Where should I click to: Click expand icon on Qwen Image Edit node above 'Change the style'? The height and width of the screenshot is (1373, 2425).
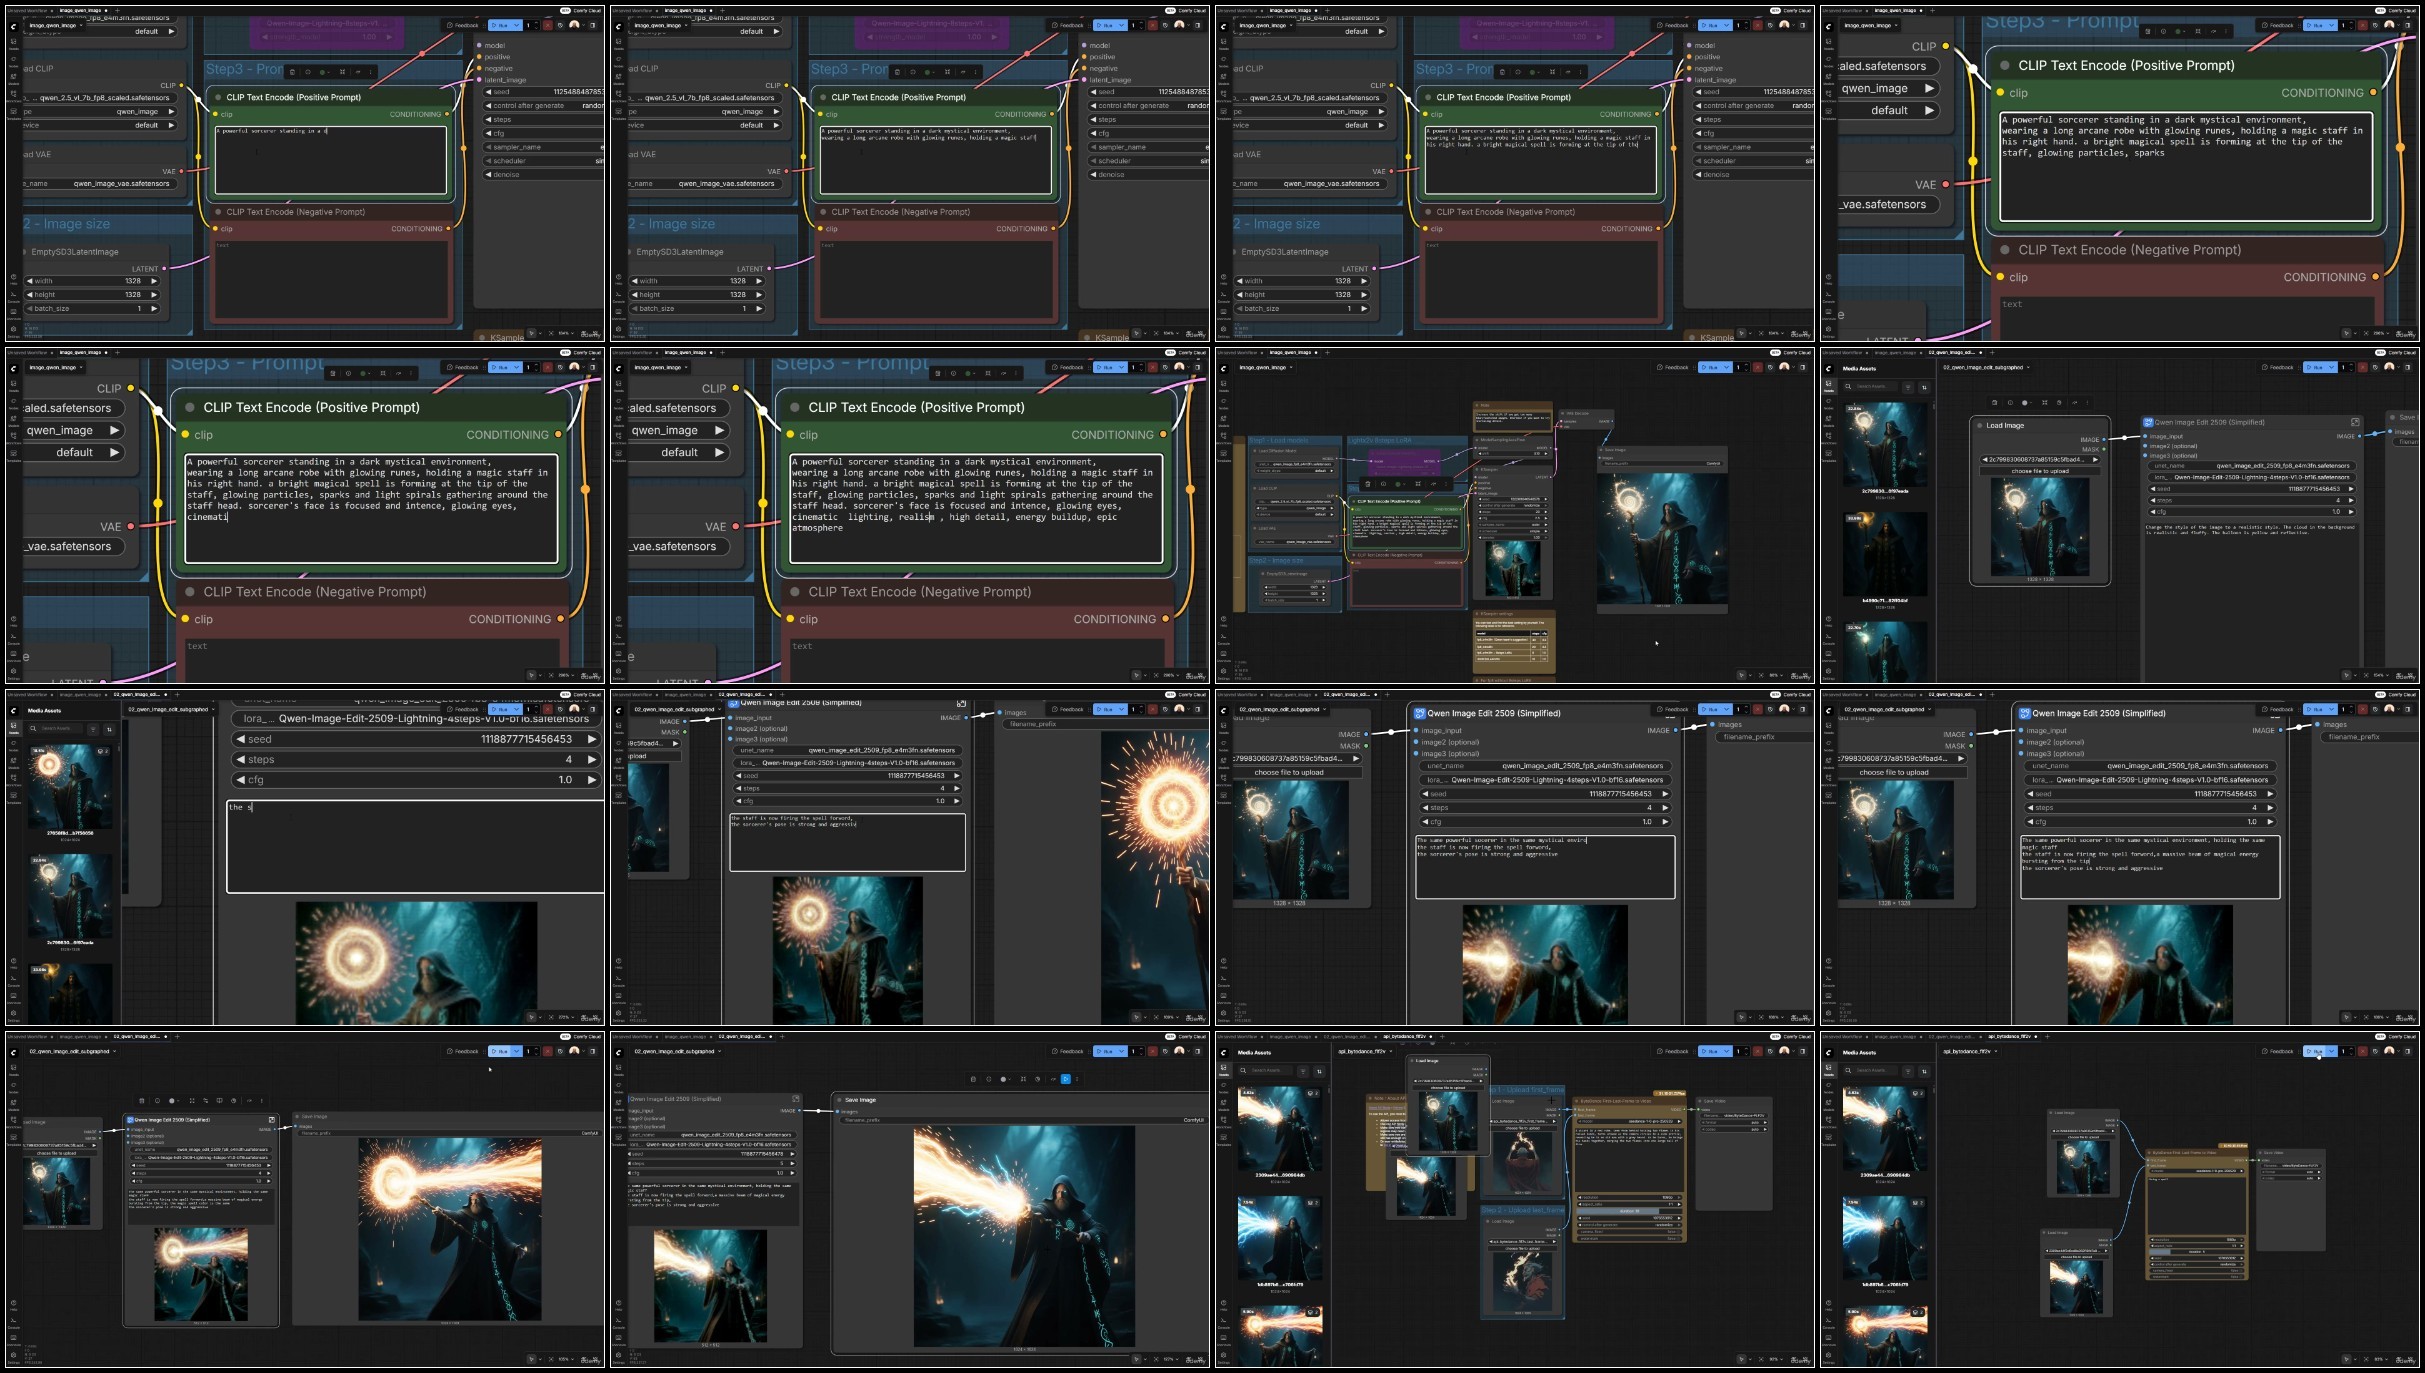[x=2355, y=422]
